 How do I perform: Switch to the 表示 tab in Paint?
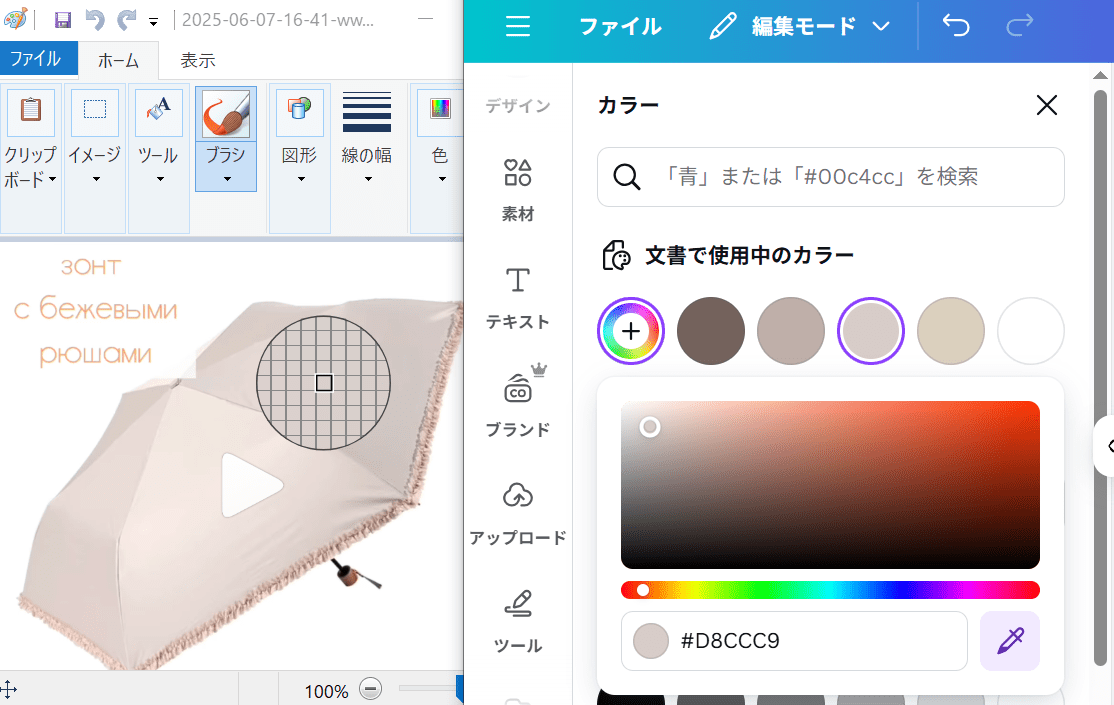click(x=197, y=60)
